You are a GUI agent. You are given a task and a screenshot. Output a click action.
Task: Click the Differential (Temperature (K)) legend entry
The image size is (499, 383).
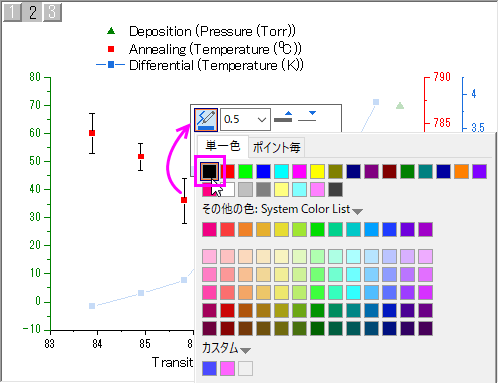coord(216,65)
